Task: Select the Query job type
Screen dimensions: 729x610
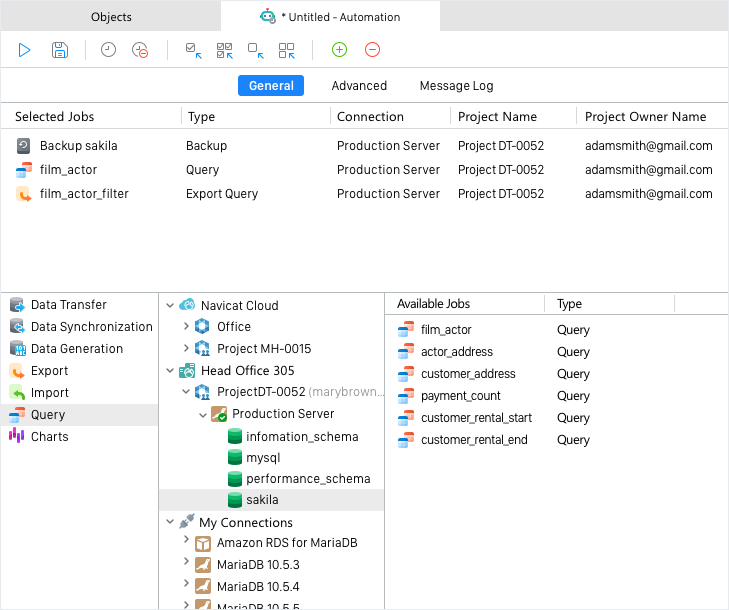Action: tap(80, 415)
